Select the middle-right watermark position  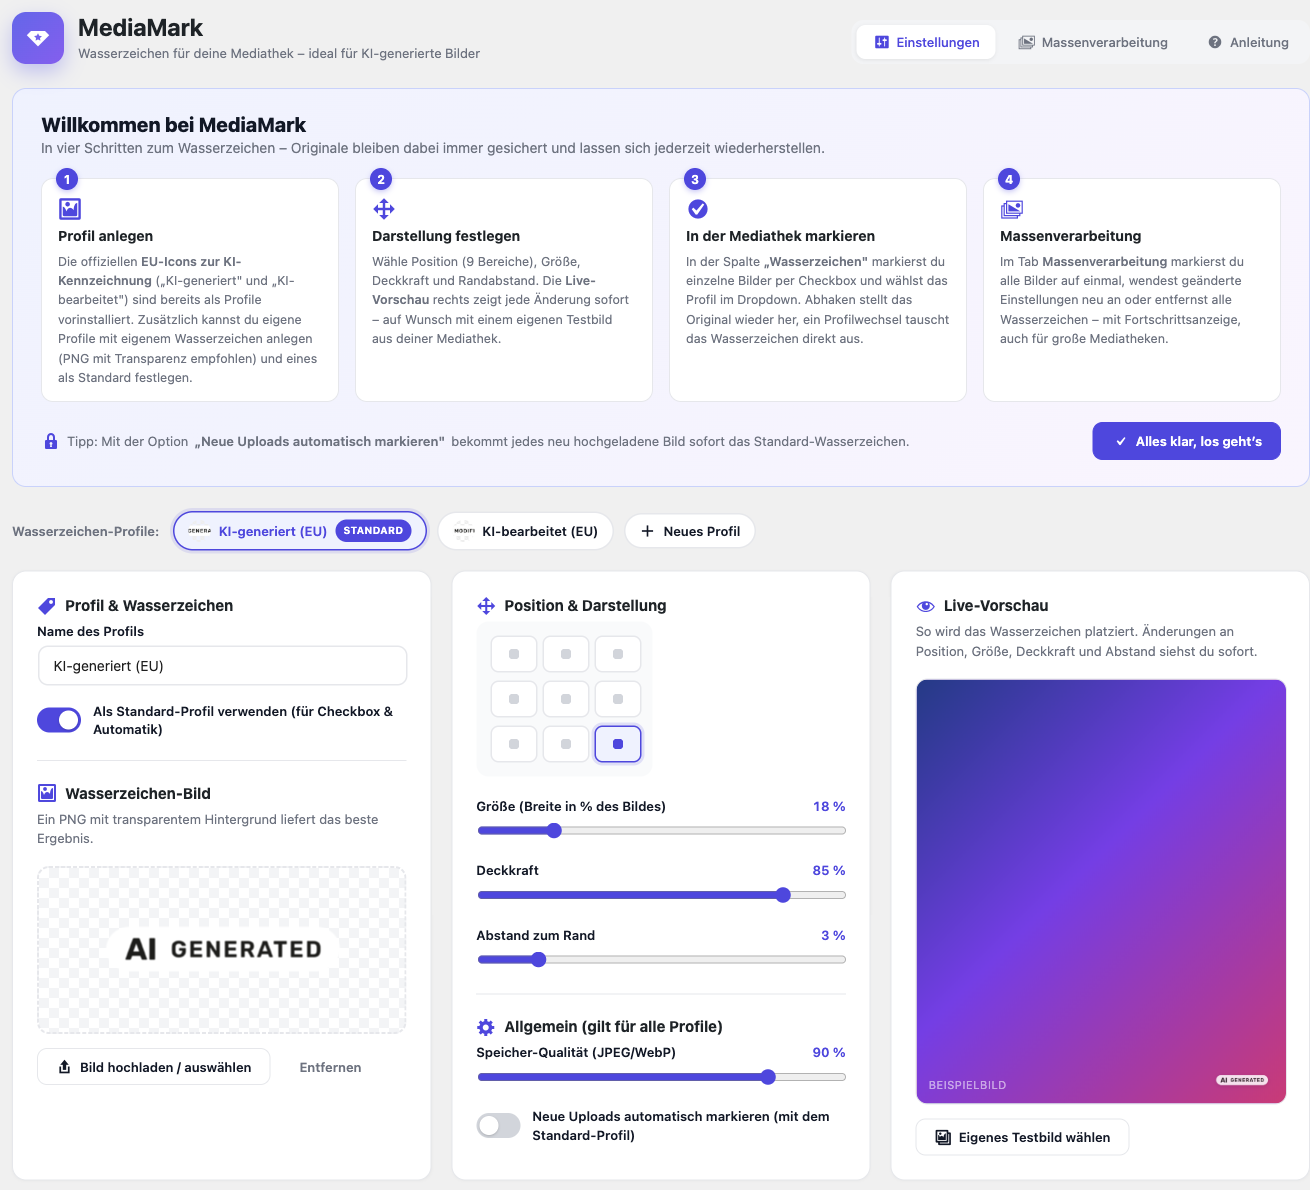click(x=618, y=699)
